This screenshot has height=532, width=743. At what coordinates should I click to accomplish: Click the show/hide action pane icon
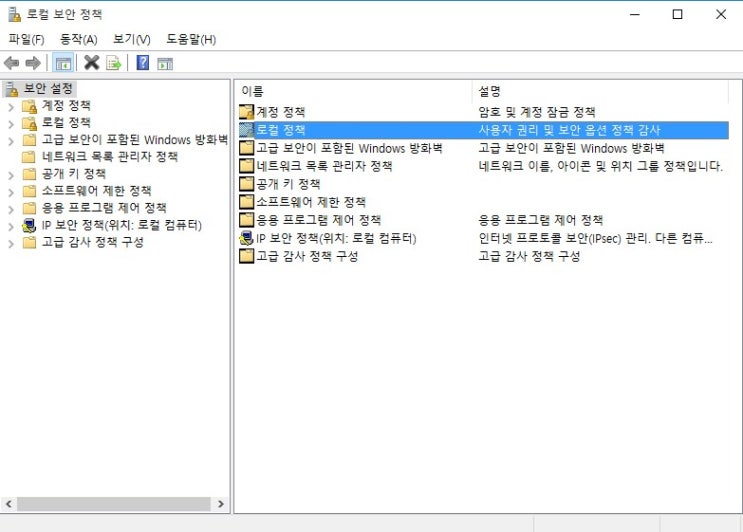click(x=165, y=63)
